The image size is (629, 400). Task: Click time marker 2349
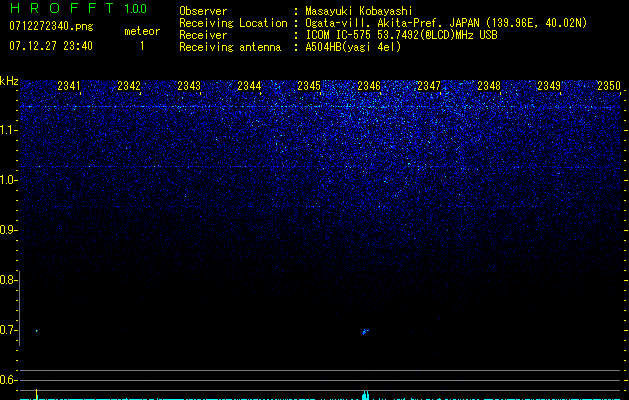click(x=549, y=86)
